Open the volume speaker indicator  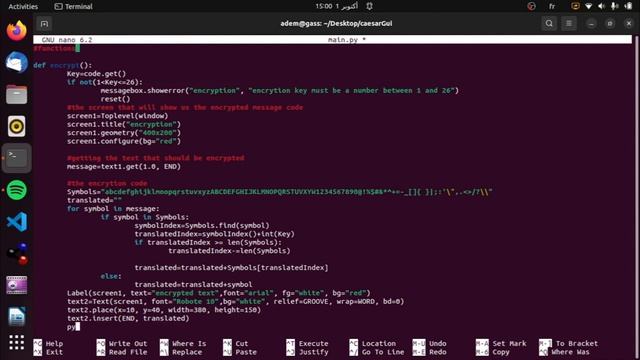pos(601,6)
